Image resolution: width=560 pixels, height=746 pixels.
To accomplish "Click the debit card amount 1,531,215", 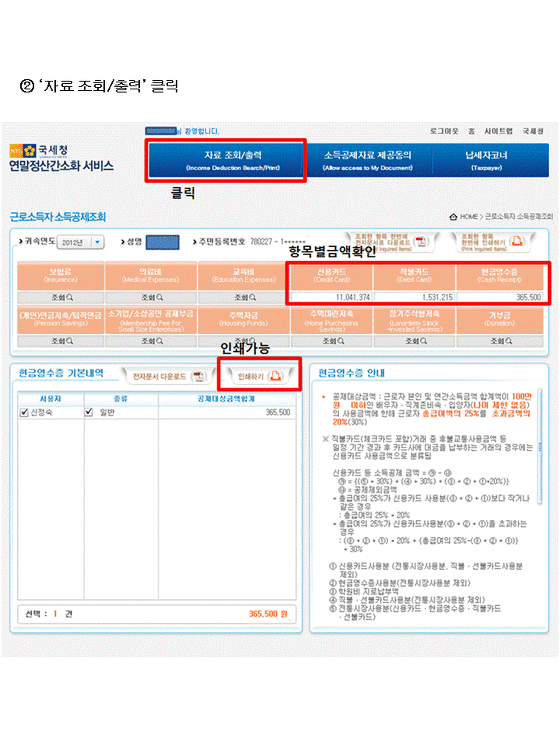I will (x=437, y=297).
